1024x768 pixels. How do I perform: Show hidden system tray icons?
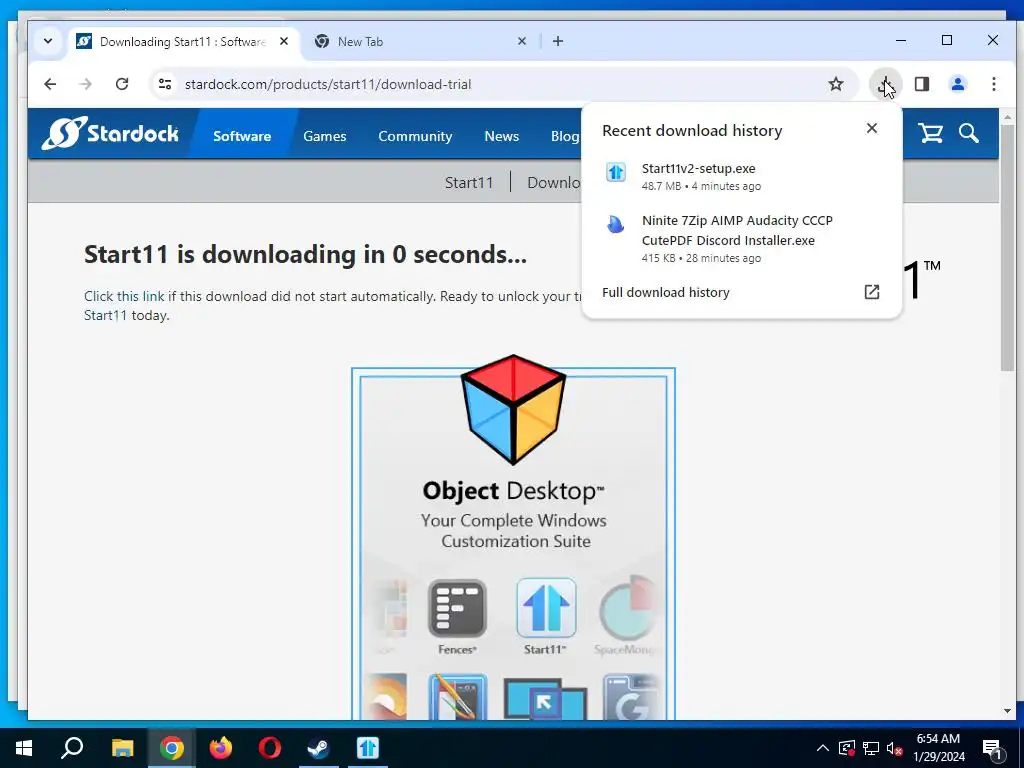click(822, 748)
